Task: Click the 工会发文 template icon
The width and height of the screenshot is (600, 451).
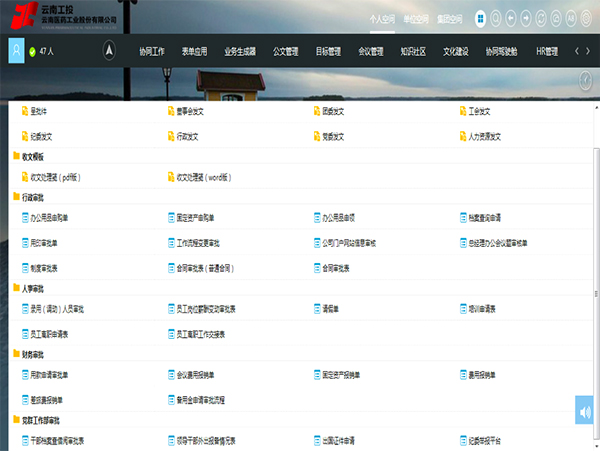Action: (463, 111)
